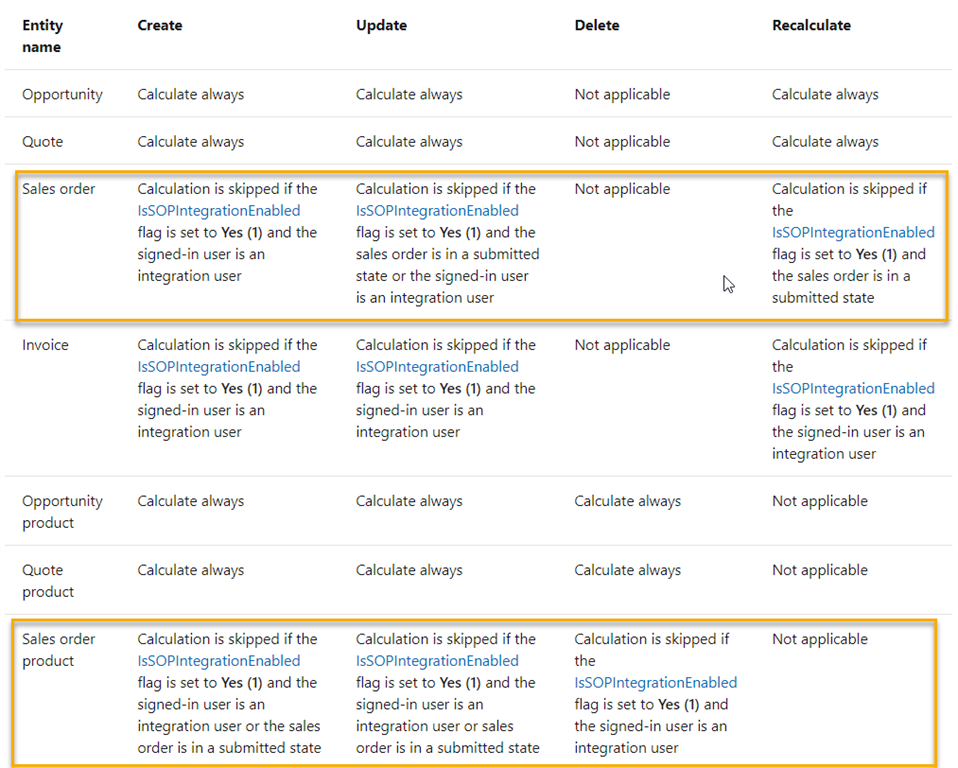Select the Create column header
The image size is (958, 768).
point(159,25)
